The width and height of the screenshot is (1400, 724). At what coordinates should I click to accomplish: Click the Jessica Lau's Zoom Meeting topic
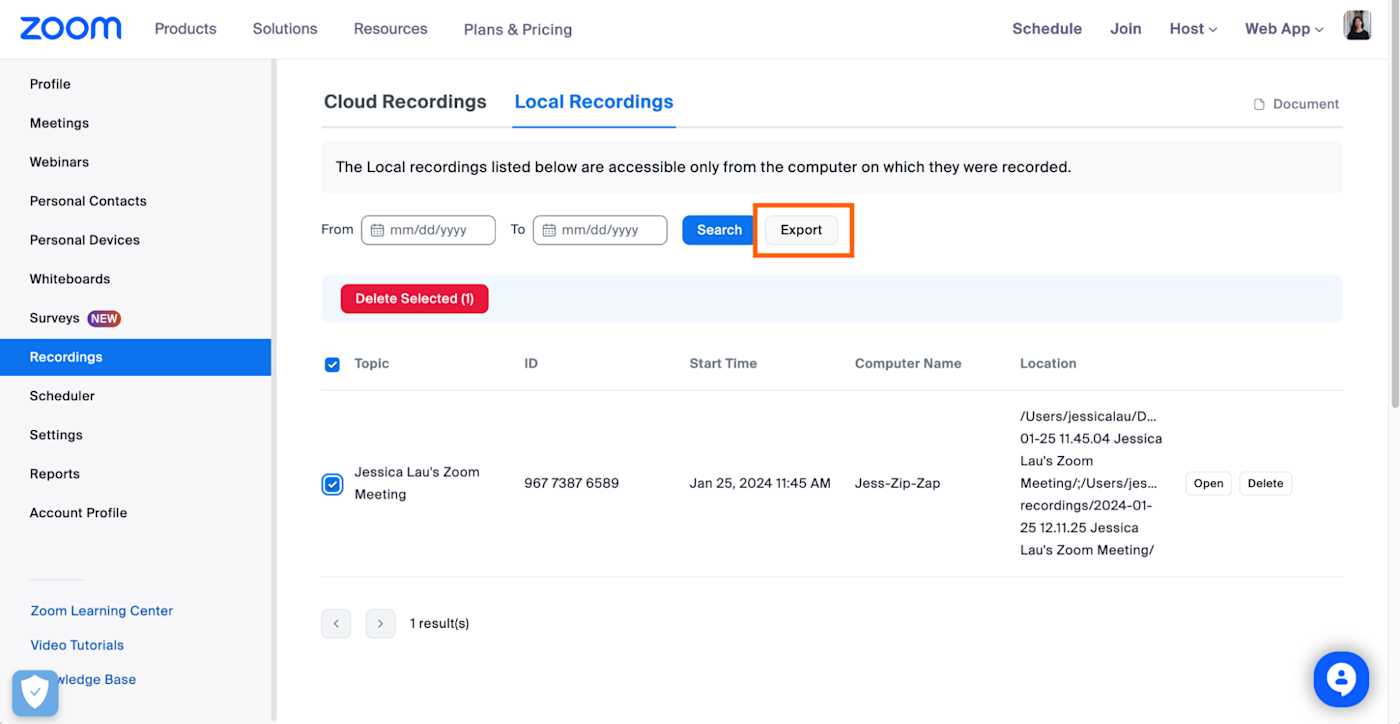[x=417, y=483]
